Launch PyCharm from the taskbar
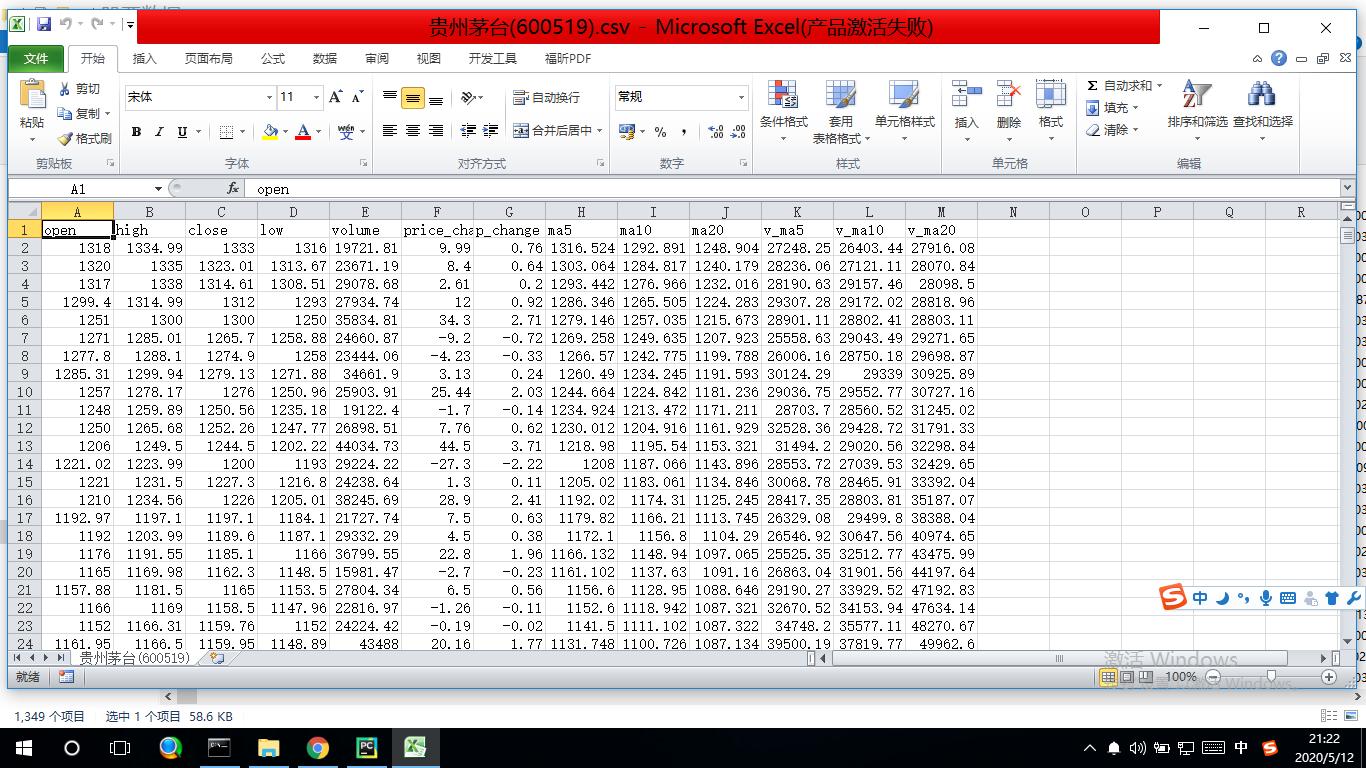The width and height of the screenshot is (1366, 768). pos(366,748)
